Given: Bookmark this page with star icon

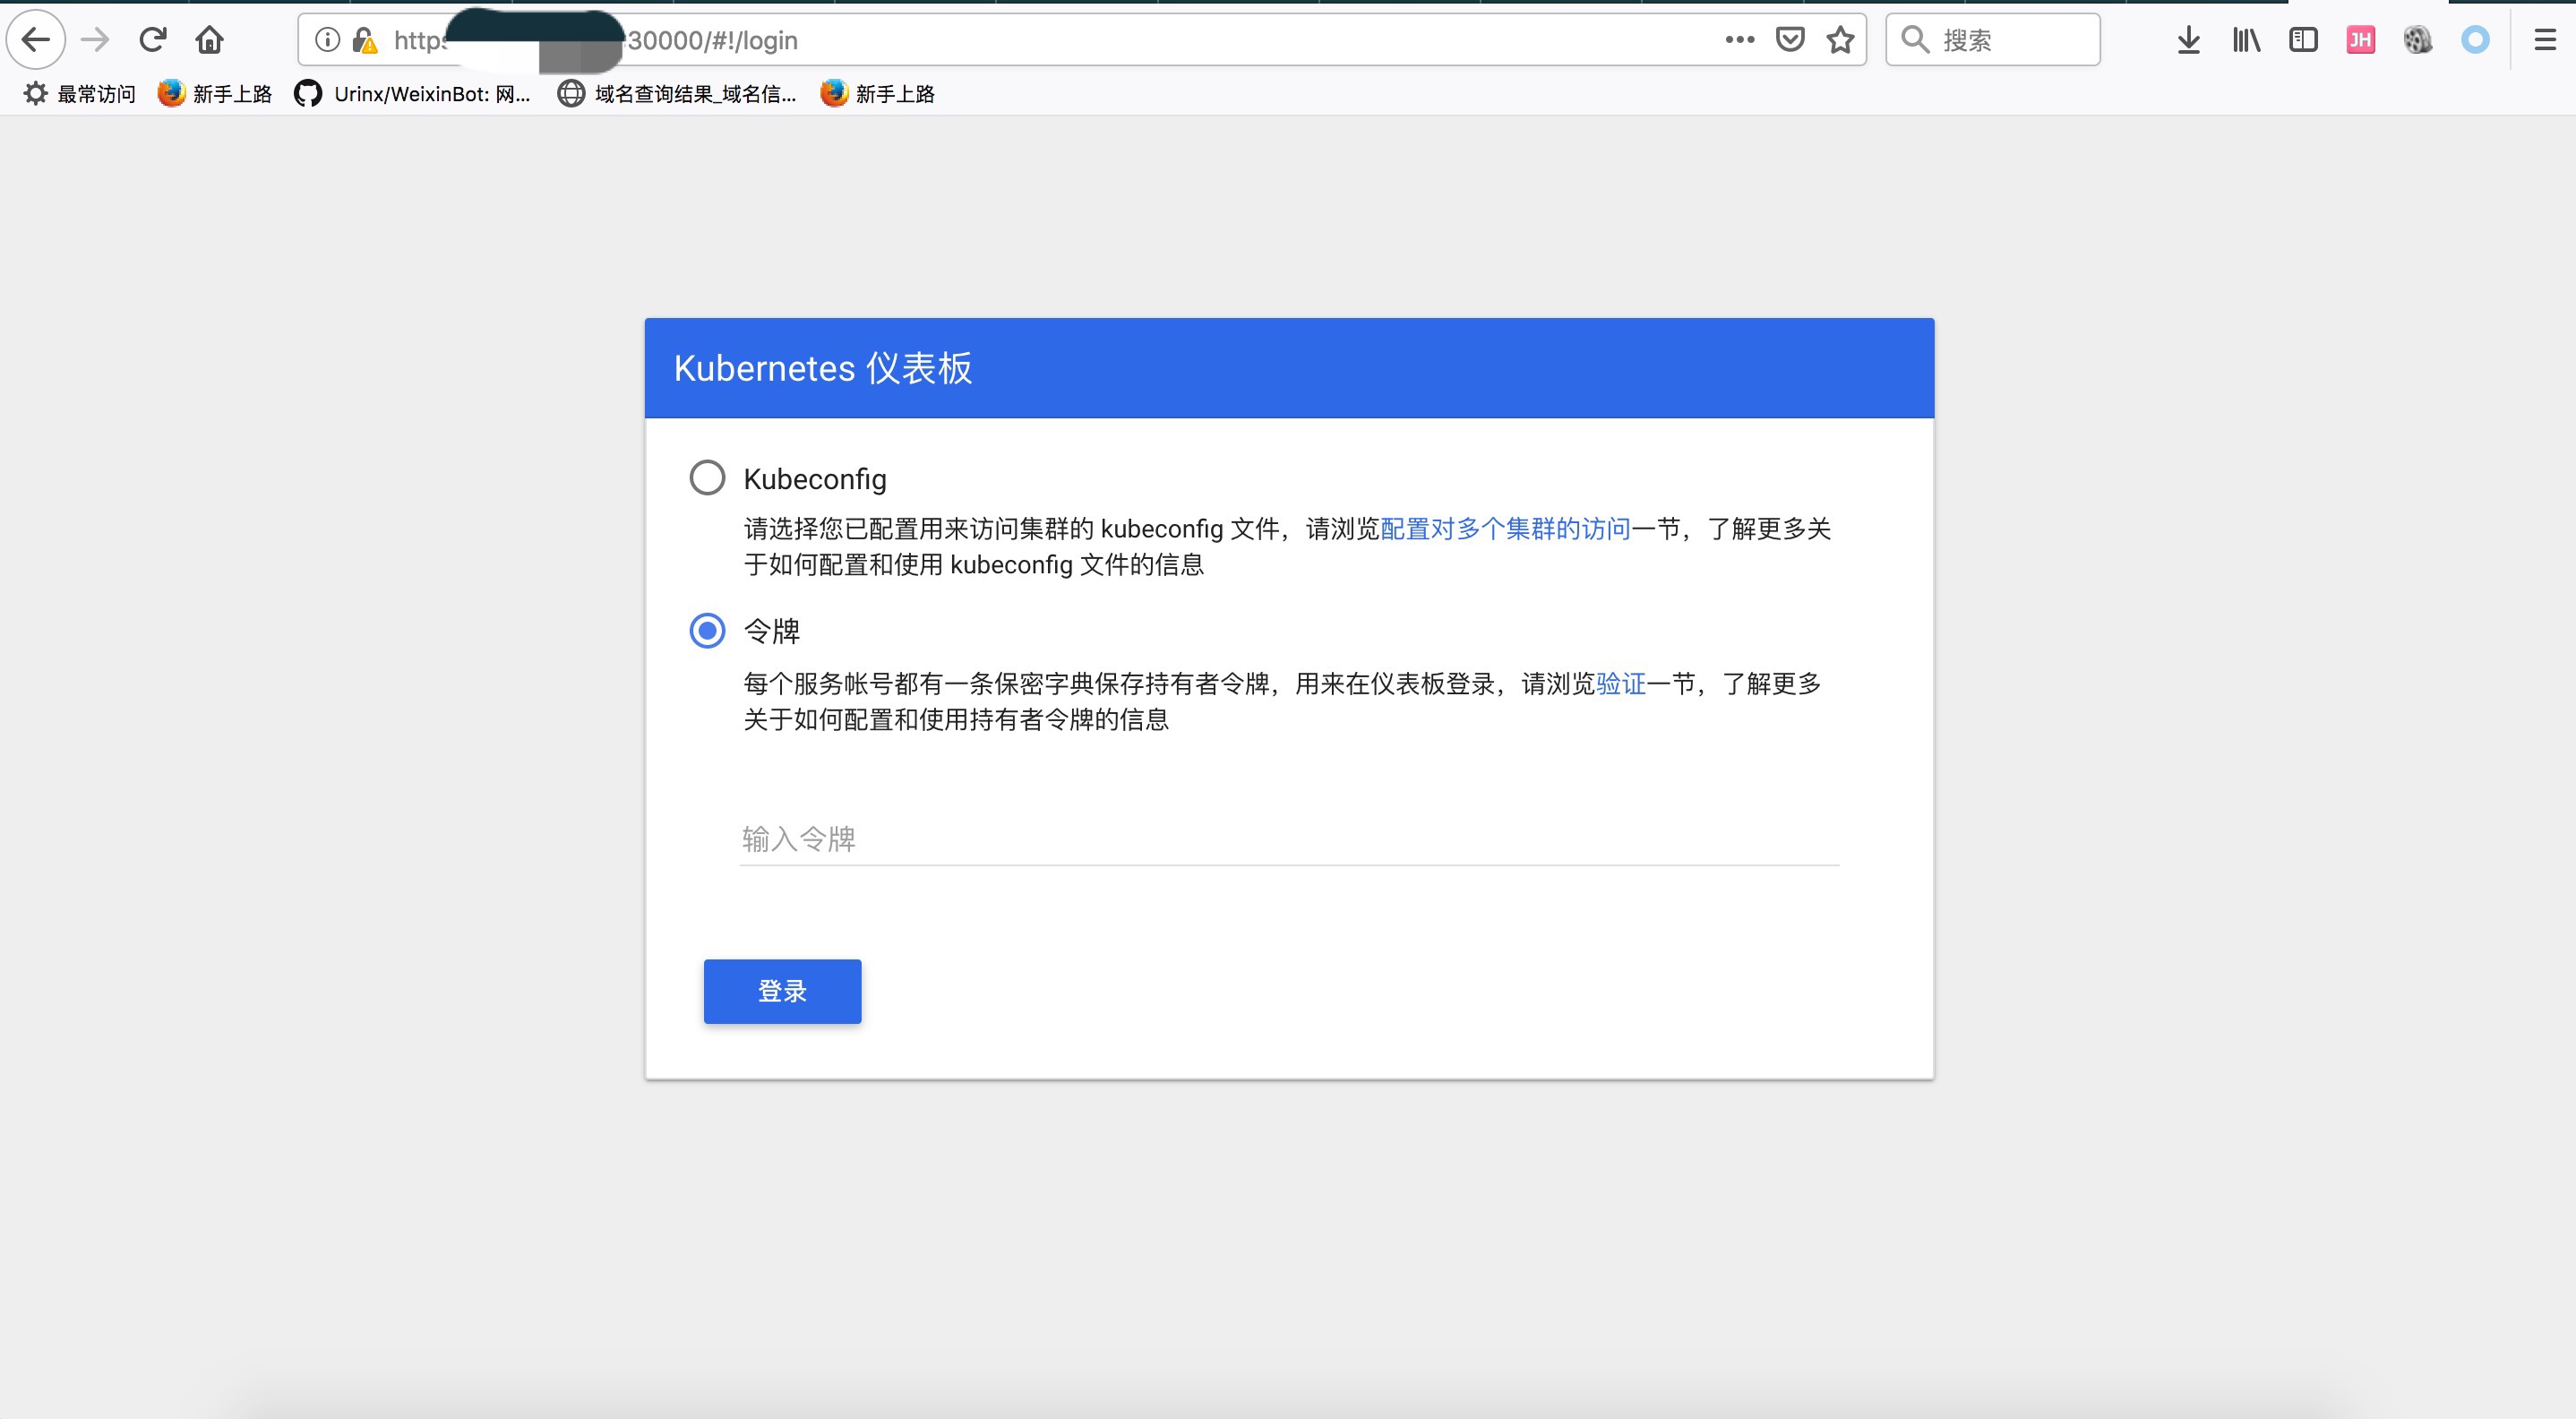Looking at the screenshot, I should click(x=1840, y=40).
